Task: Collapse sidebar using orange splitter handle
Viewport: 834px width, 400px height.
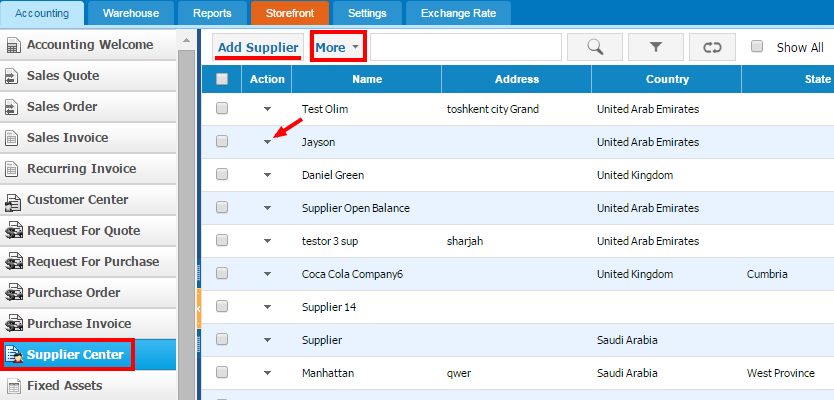Action: pyautogui.click(x=199, y=309)
